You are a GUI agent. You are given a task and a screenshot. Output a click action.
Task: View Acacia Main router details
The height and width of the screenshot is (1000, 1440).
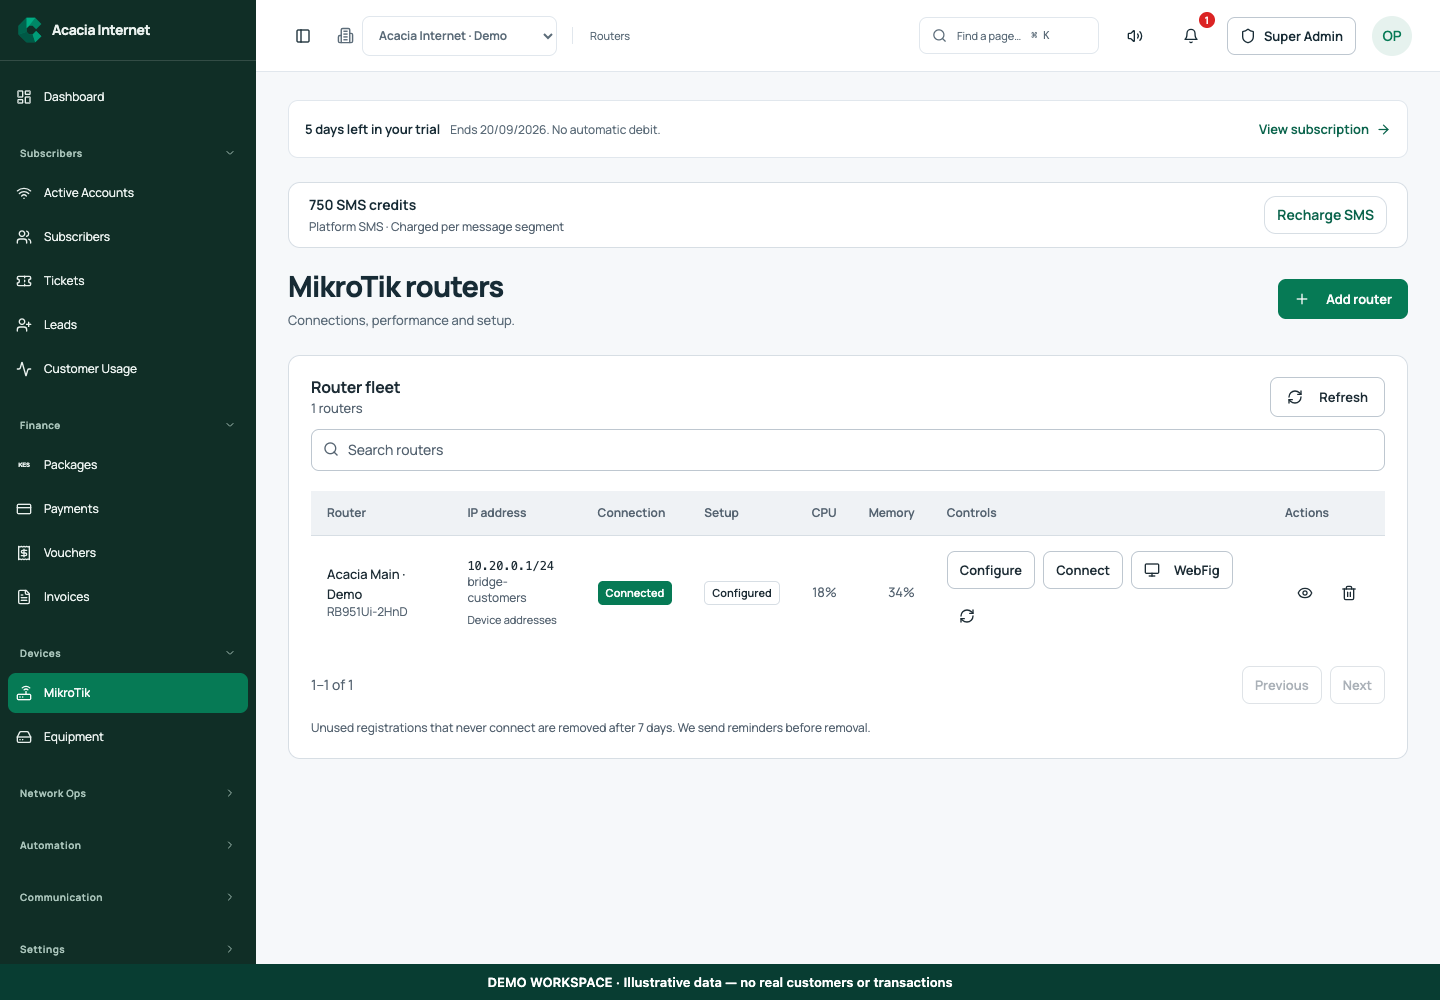coord(1305,593)
